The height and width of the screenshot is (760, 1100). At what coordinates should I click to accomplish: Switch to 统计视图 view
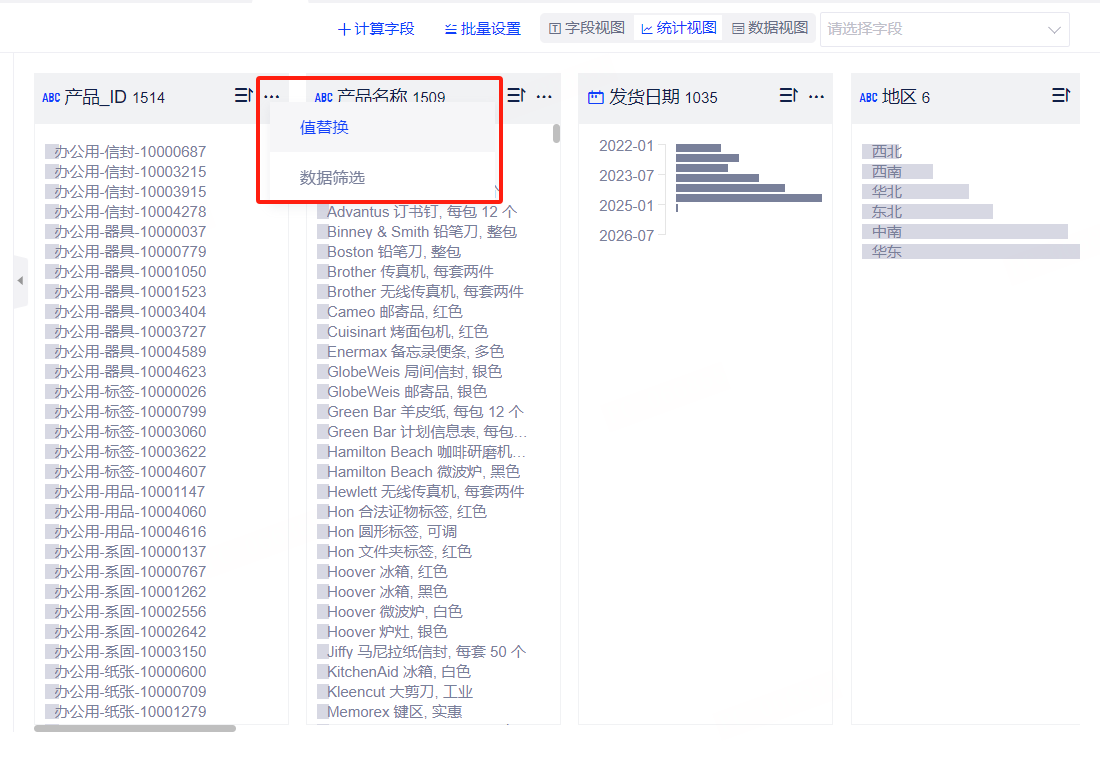coord(679,28)
